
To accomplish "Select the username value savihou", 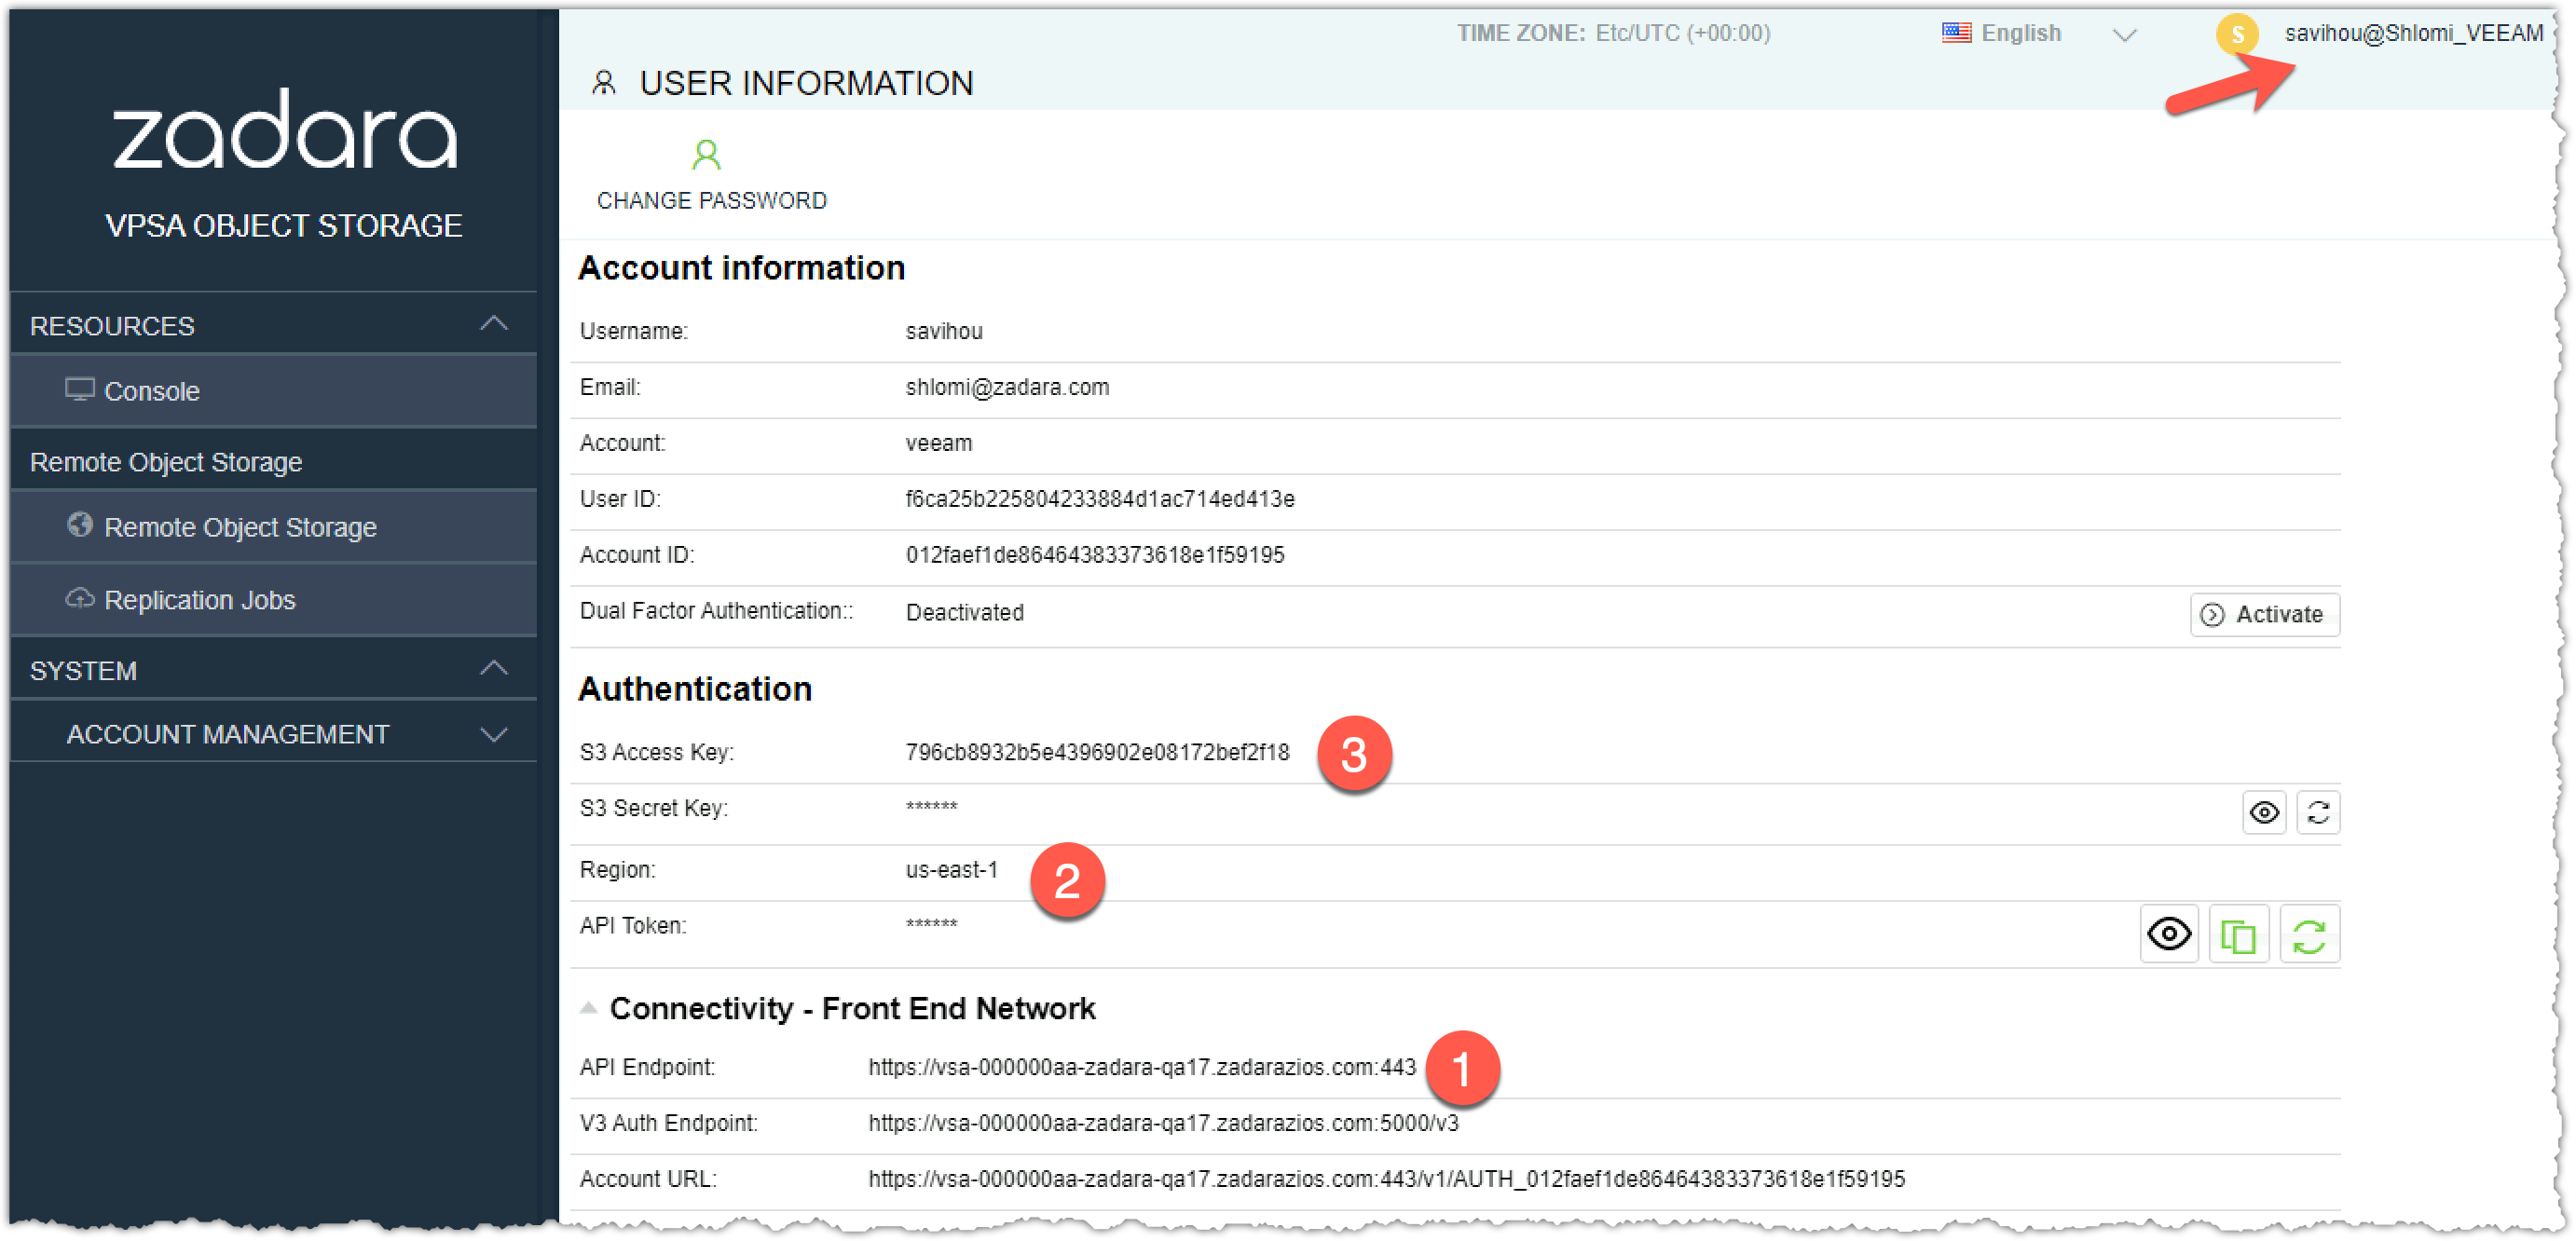I will 943,331.
